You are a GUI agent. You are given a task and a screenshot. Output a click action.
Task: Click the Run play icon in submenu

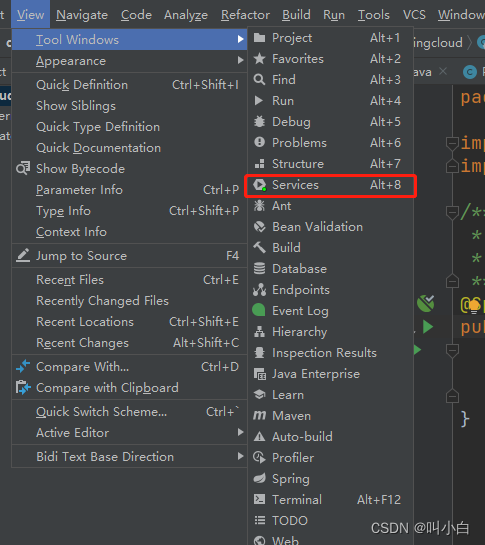tap(259, 101)
